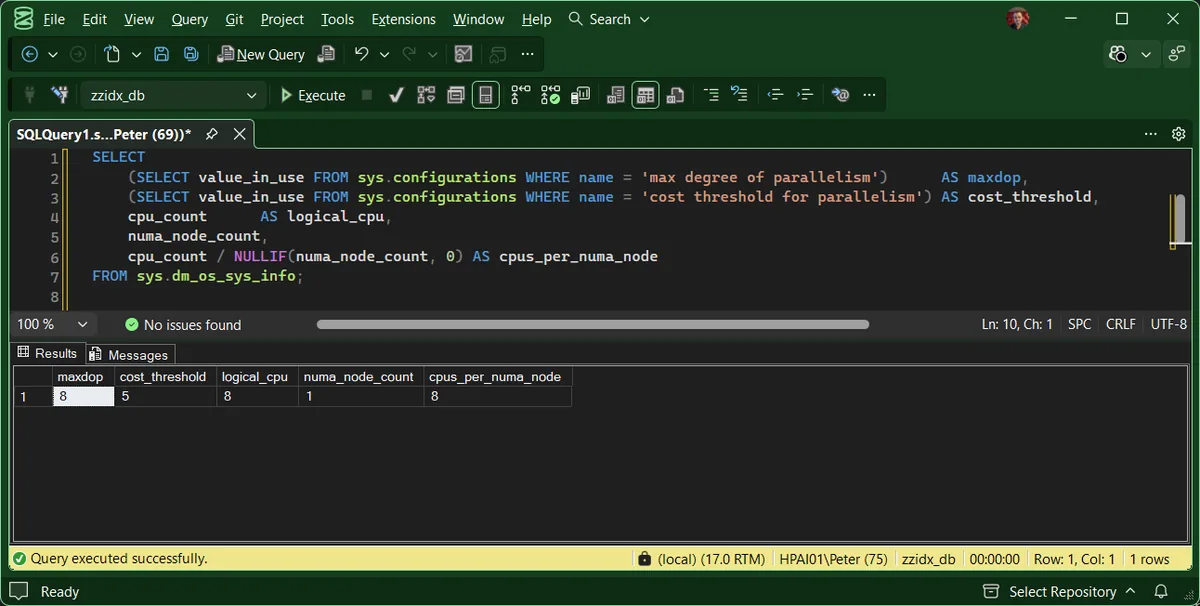Screen dimensions: 1200x606
Task: Click the lock icon beside (local) in status bar
Action: [x=645, y=559]
